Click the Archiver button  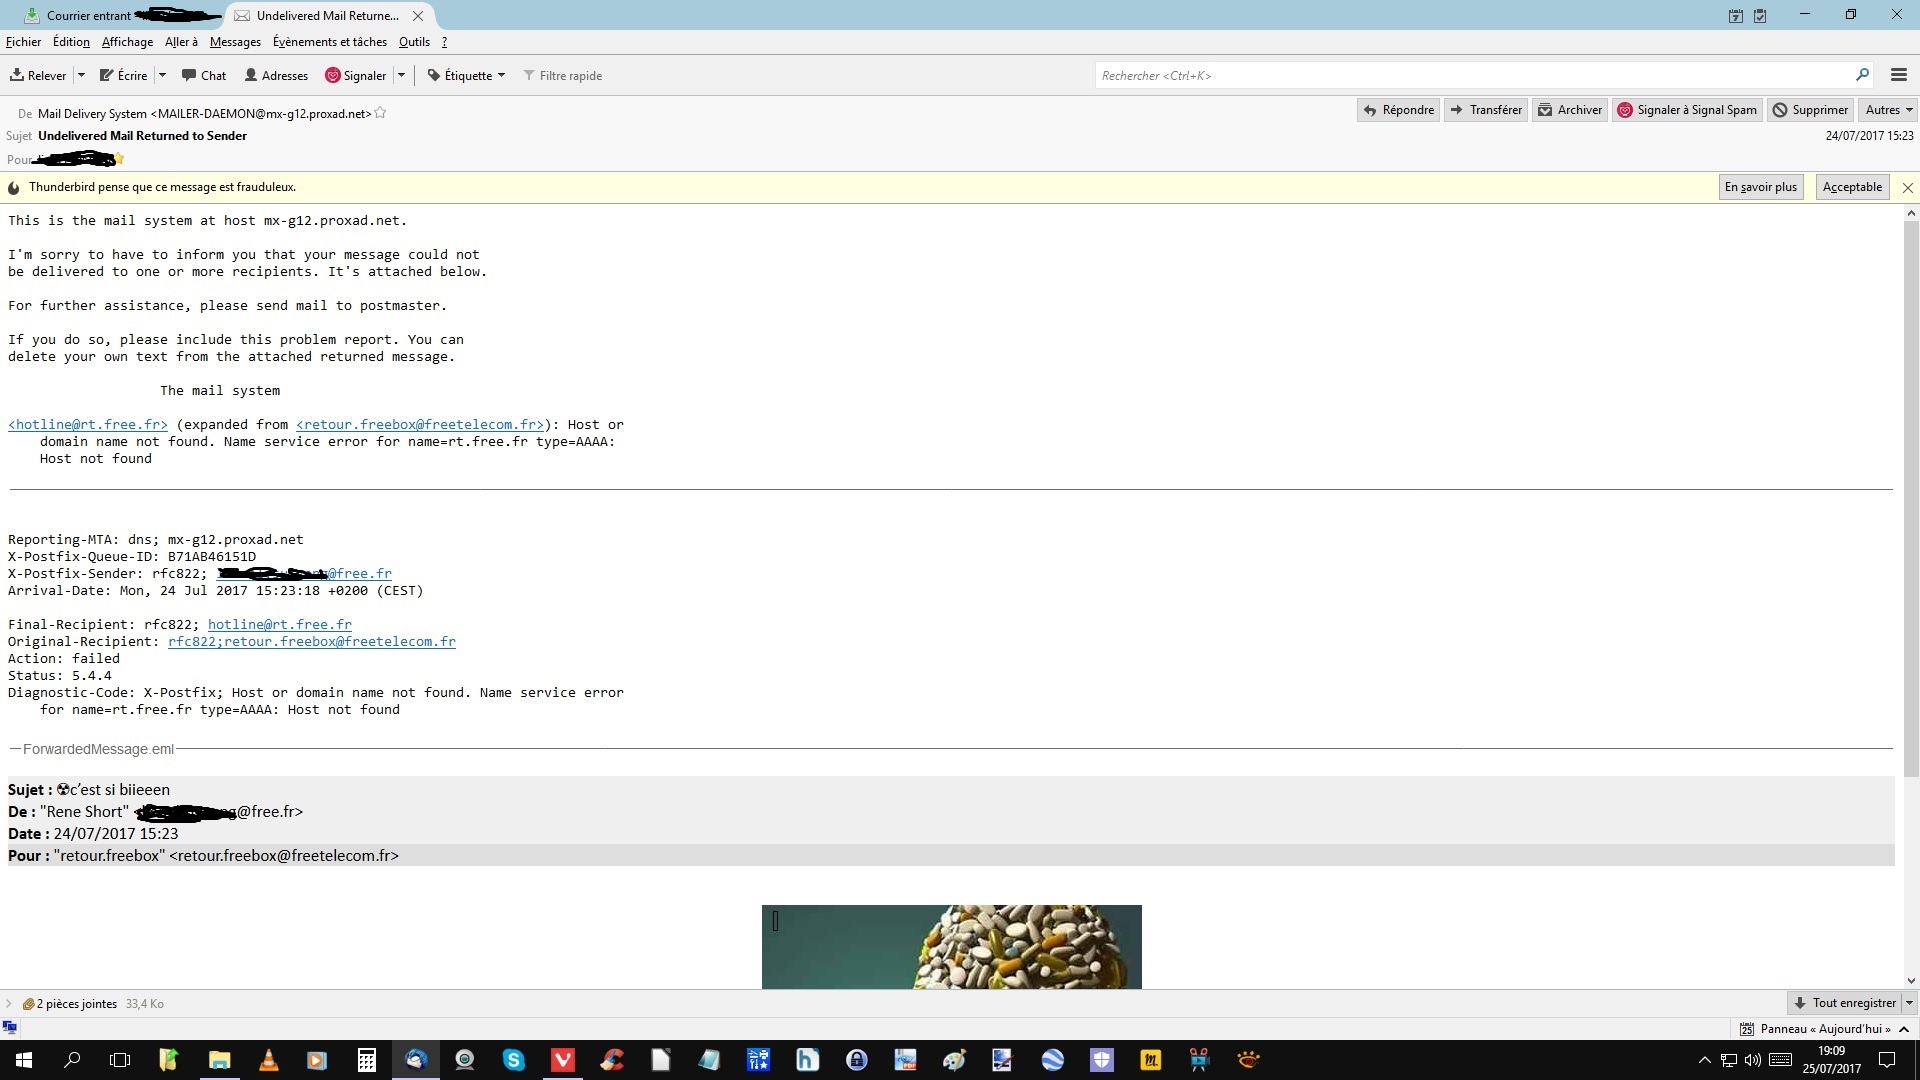[1570, 110]
